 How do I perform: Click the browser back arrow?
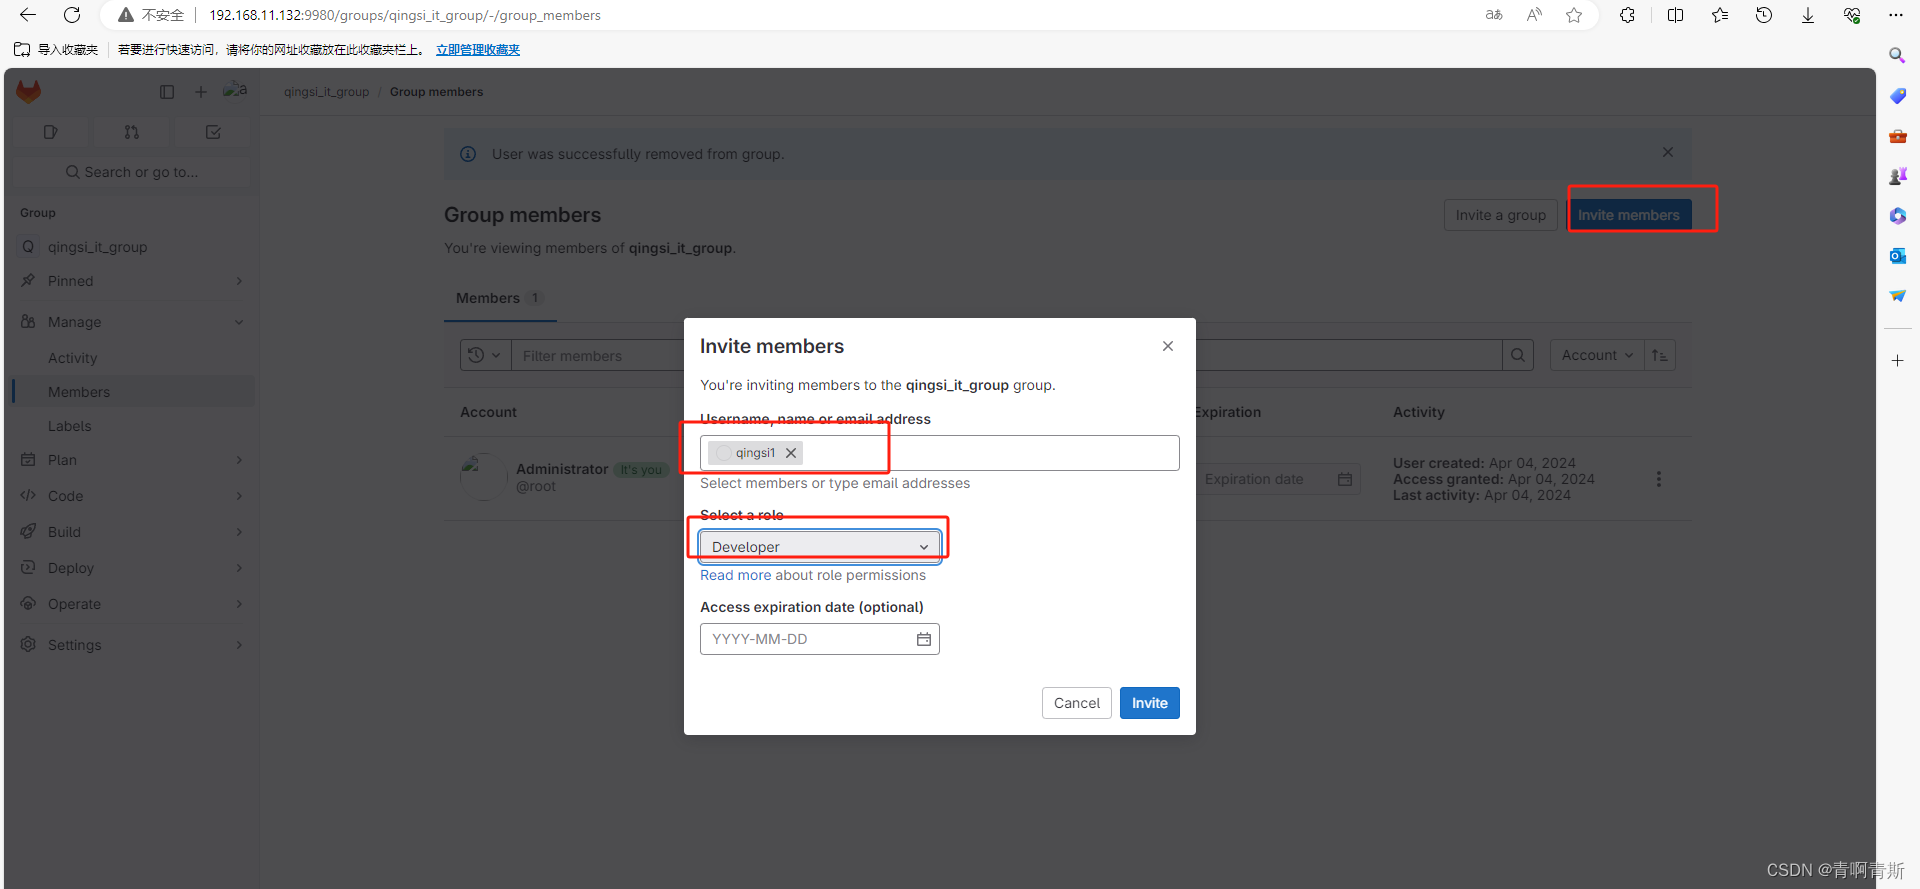[28, 15]
